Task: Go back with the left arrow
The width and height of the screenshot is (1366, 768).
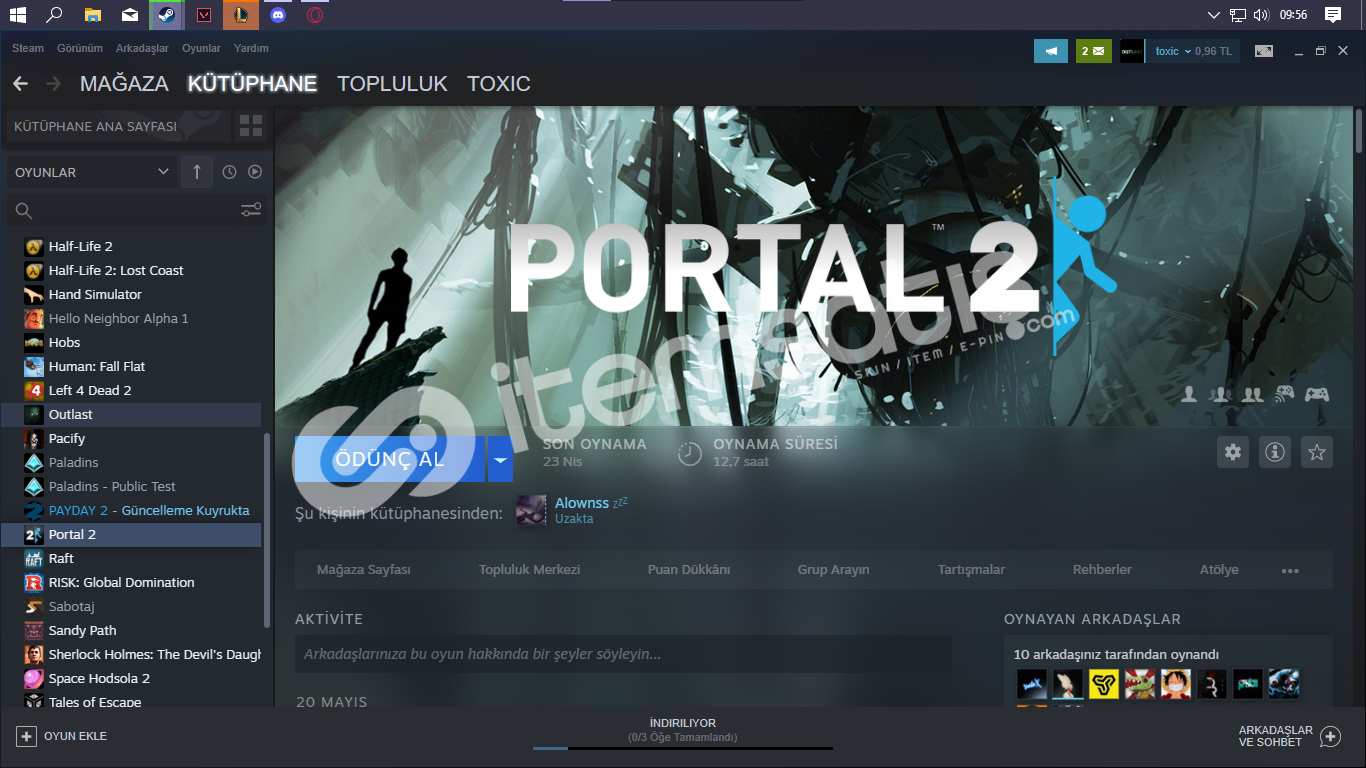Action: pyautogui.click(x=20, y=84)
